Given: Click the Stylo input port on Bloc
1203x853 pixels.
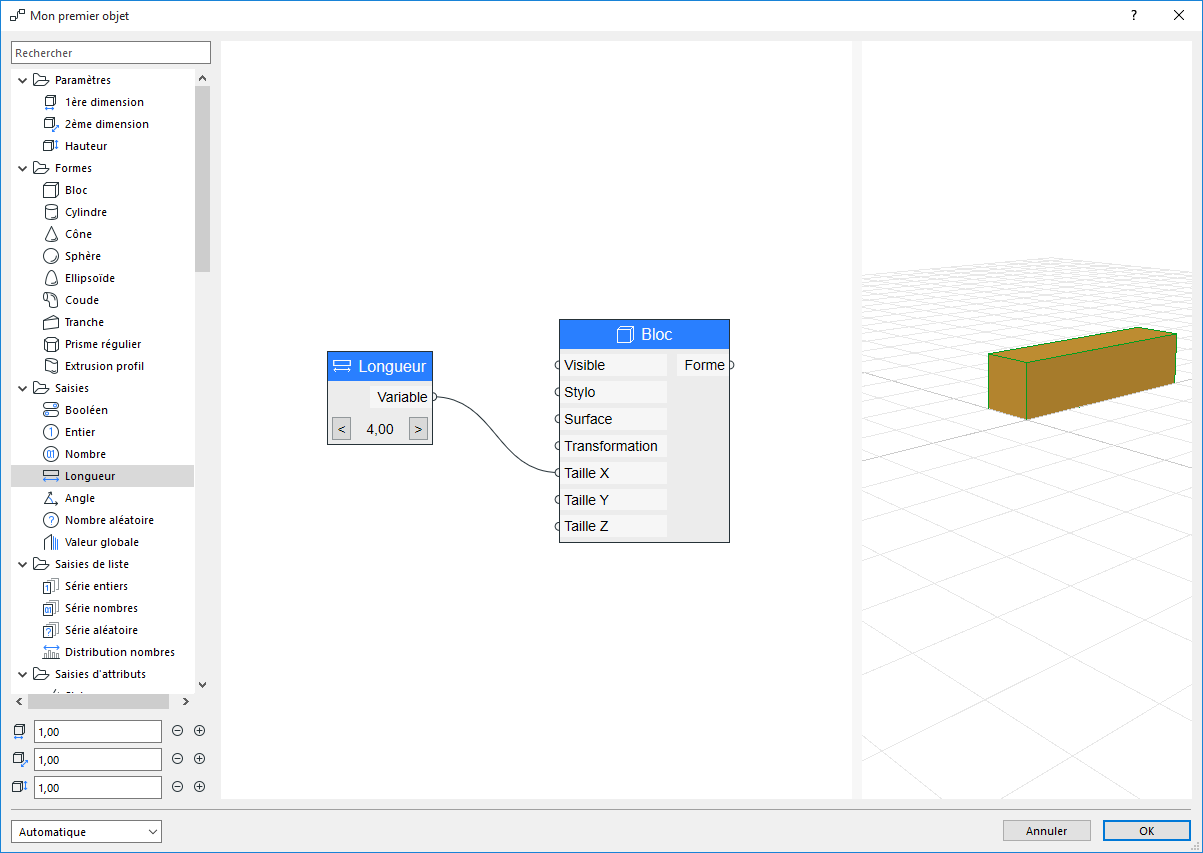Looking at the screenshot, I should [558, 392].
